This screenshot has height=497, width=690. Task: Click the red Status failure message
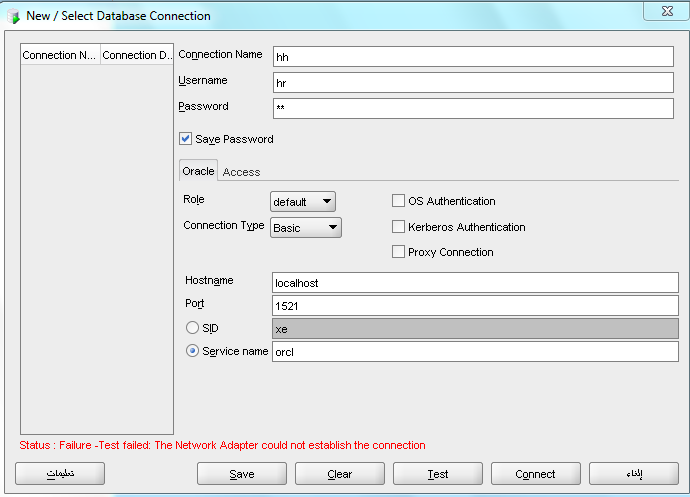pyautogui.click(x=222, y=445)
